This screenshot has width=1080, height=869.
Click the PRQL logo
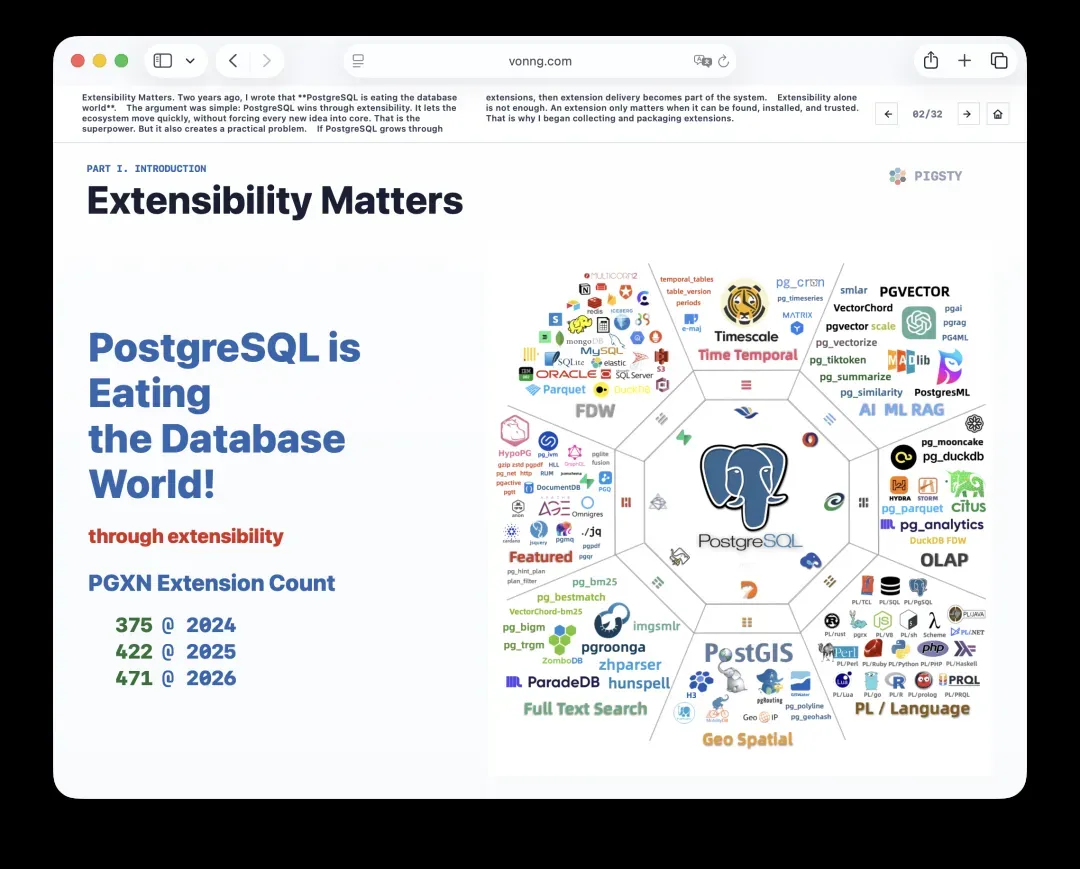(959, 680)
